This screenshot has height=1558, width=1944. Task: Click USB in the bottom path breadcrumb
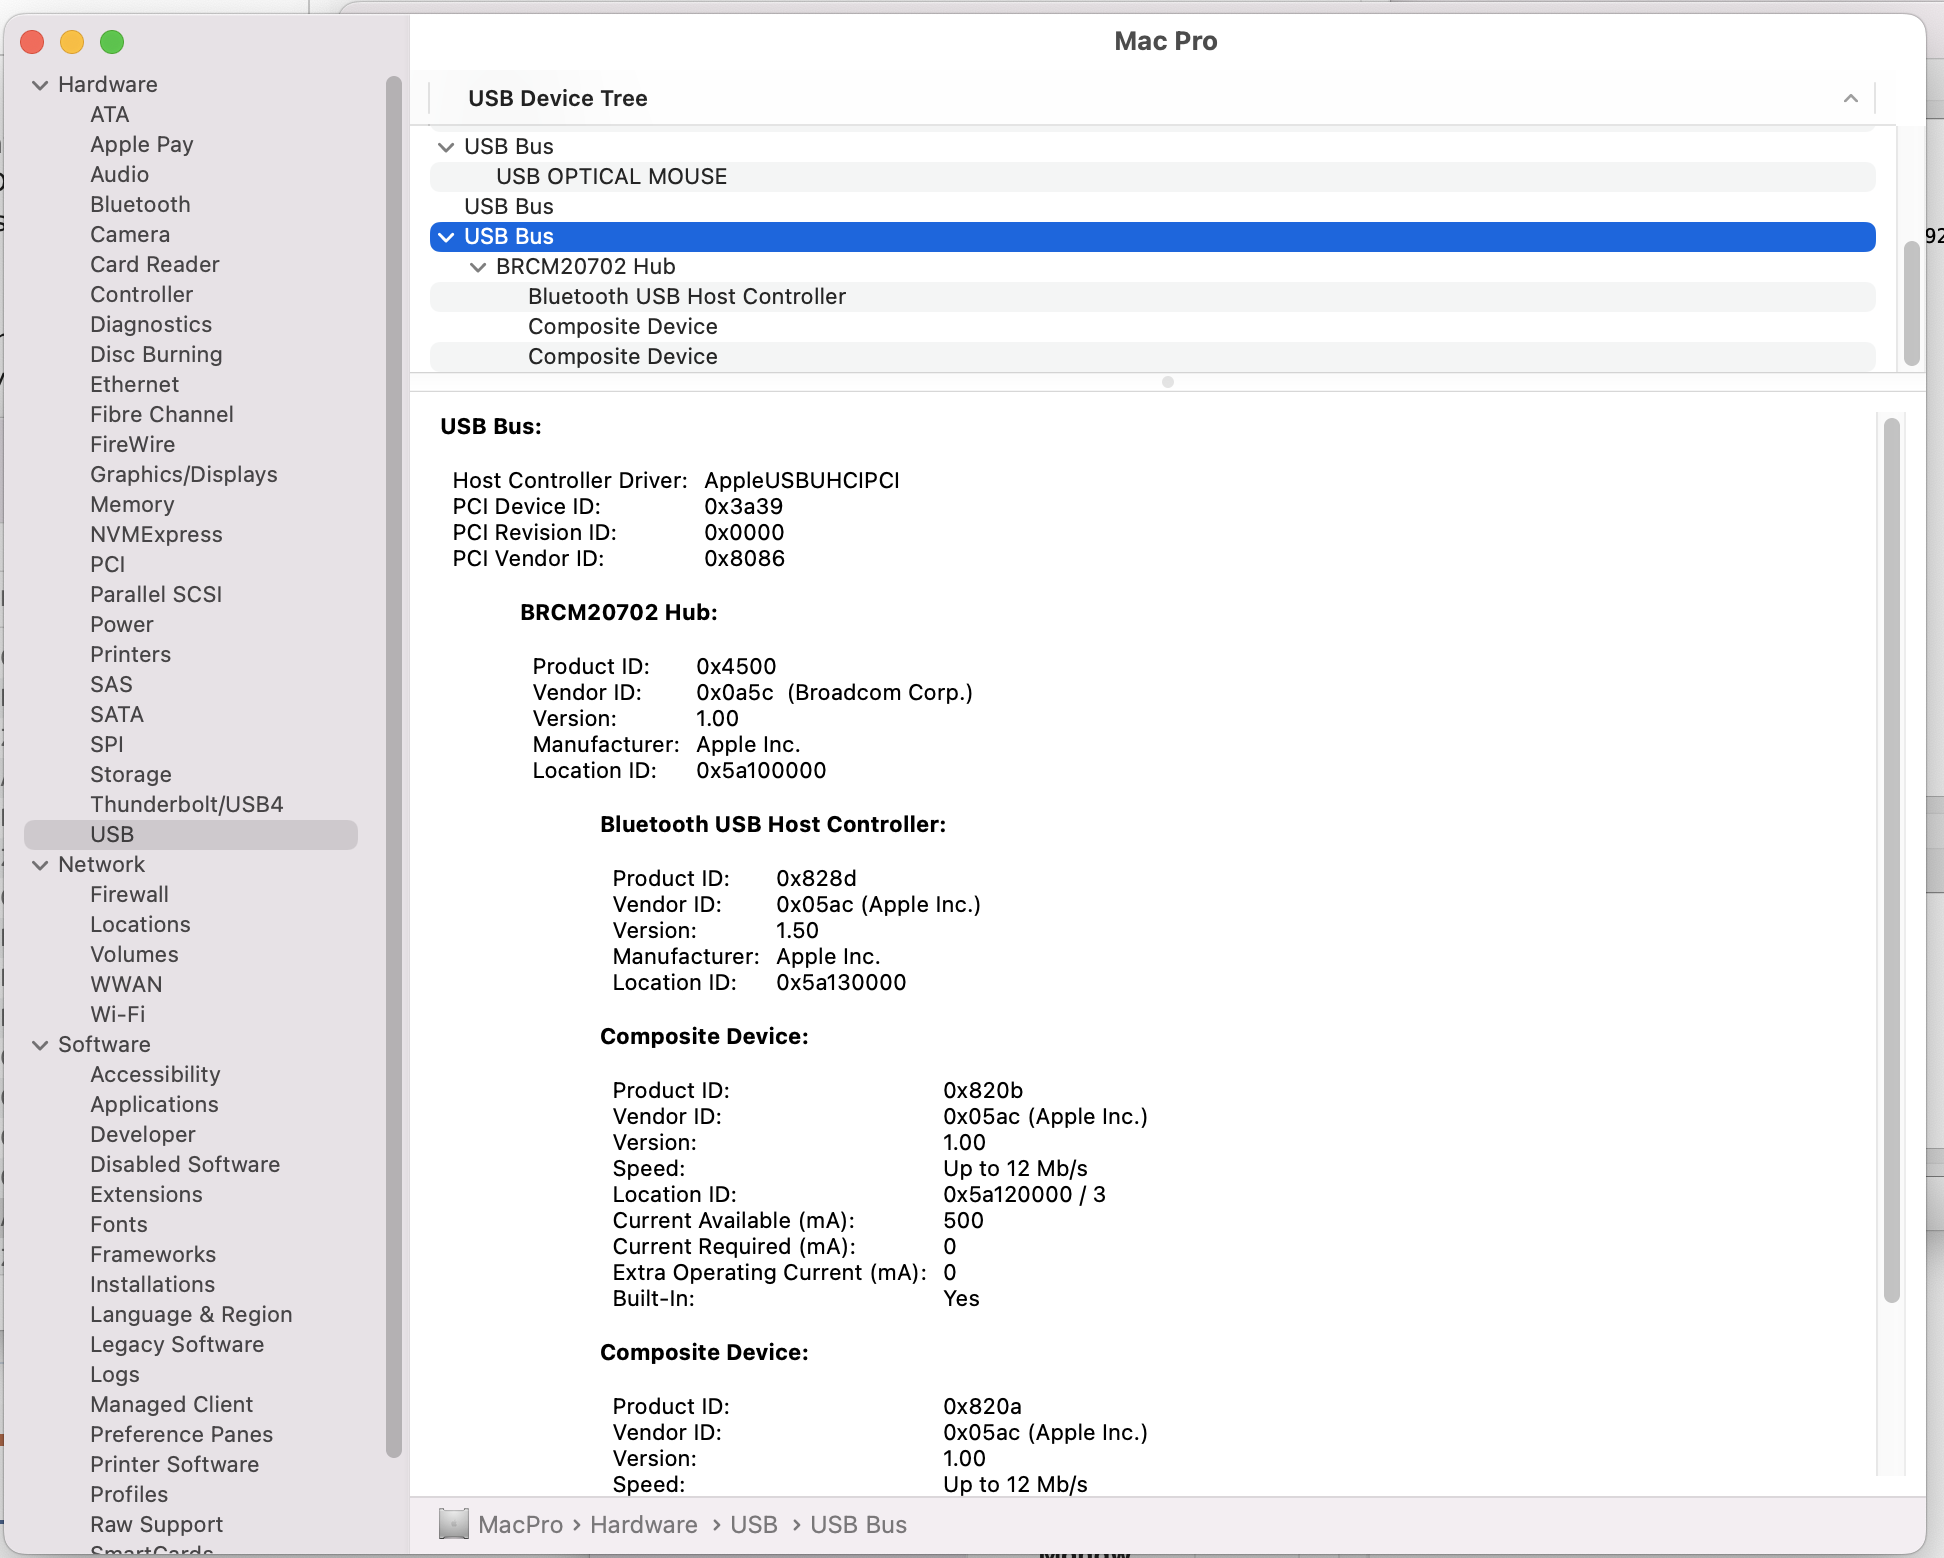(x=753, y=1524)
